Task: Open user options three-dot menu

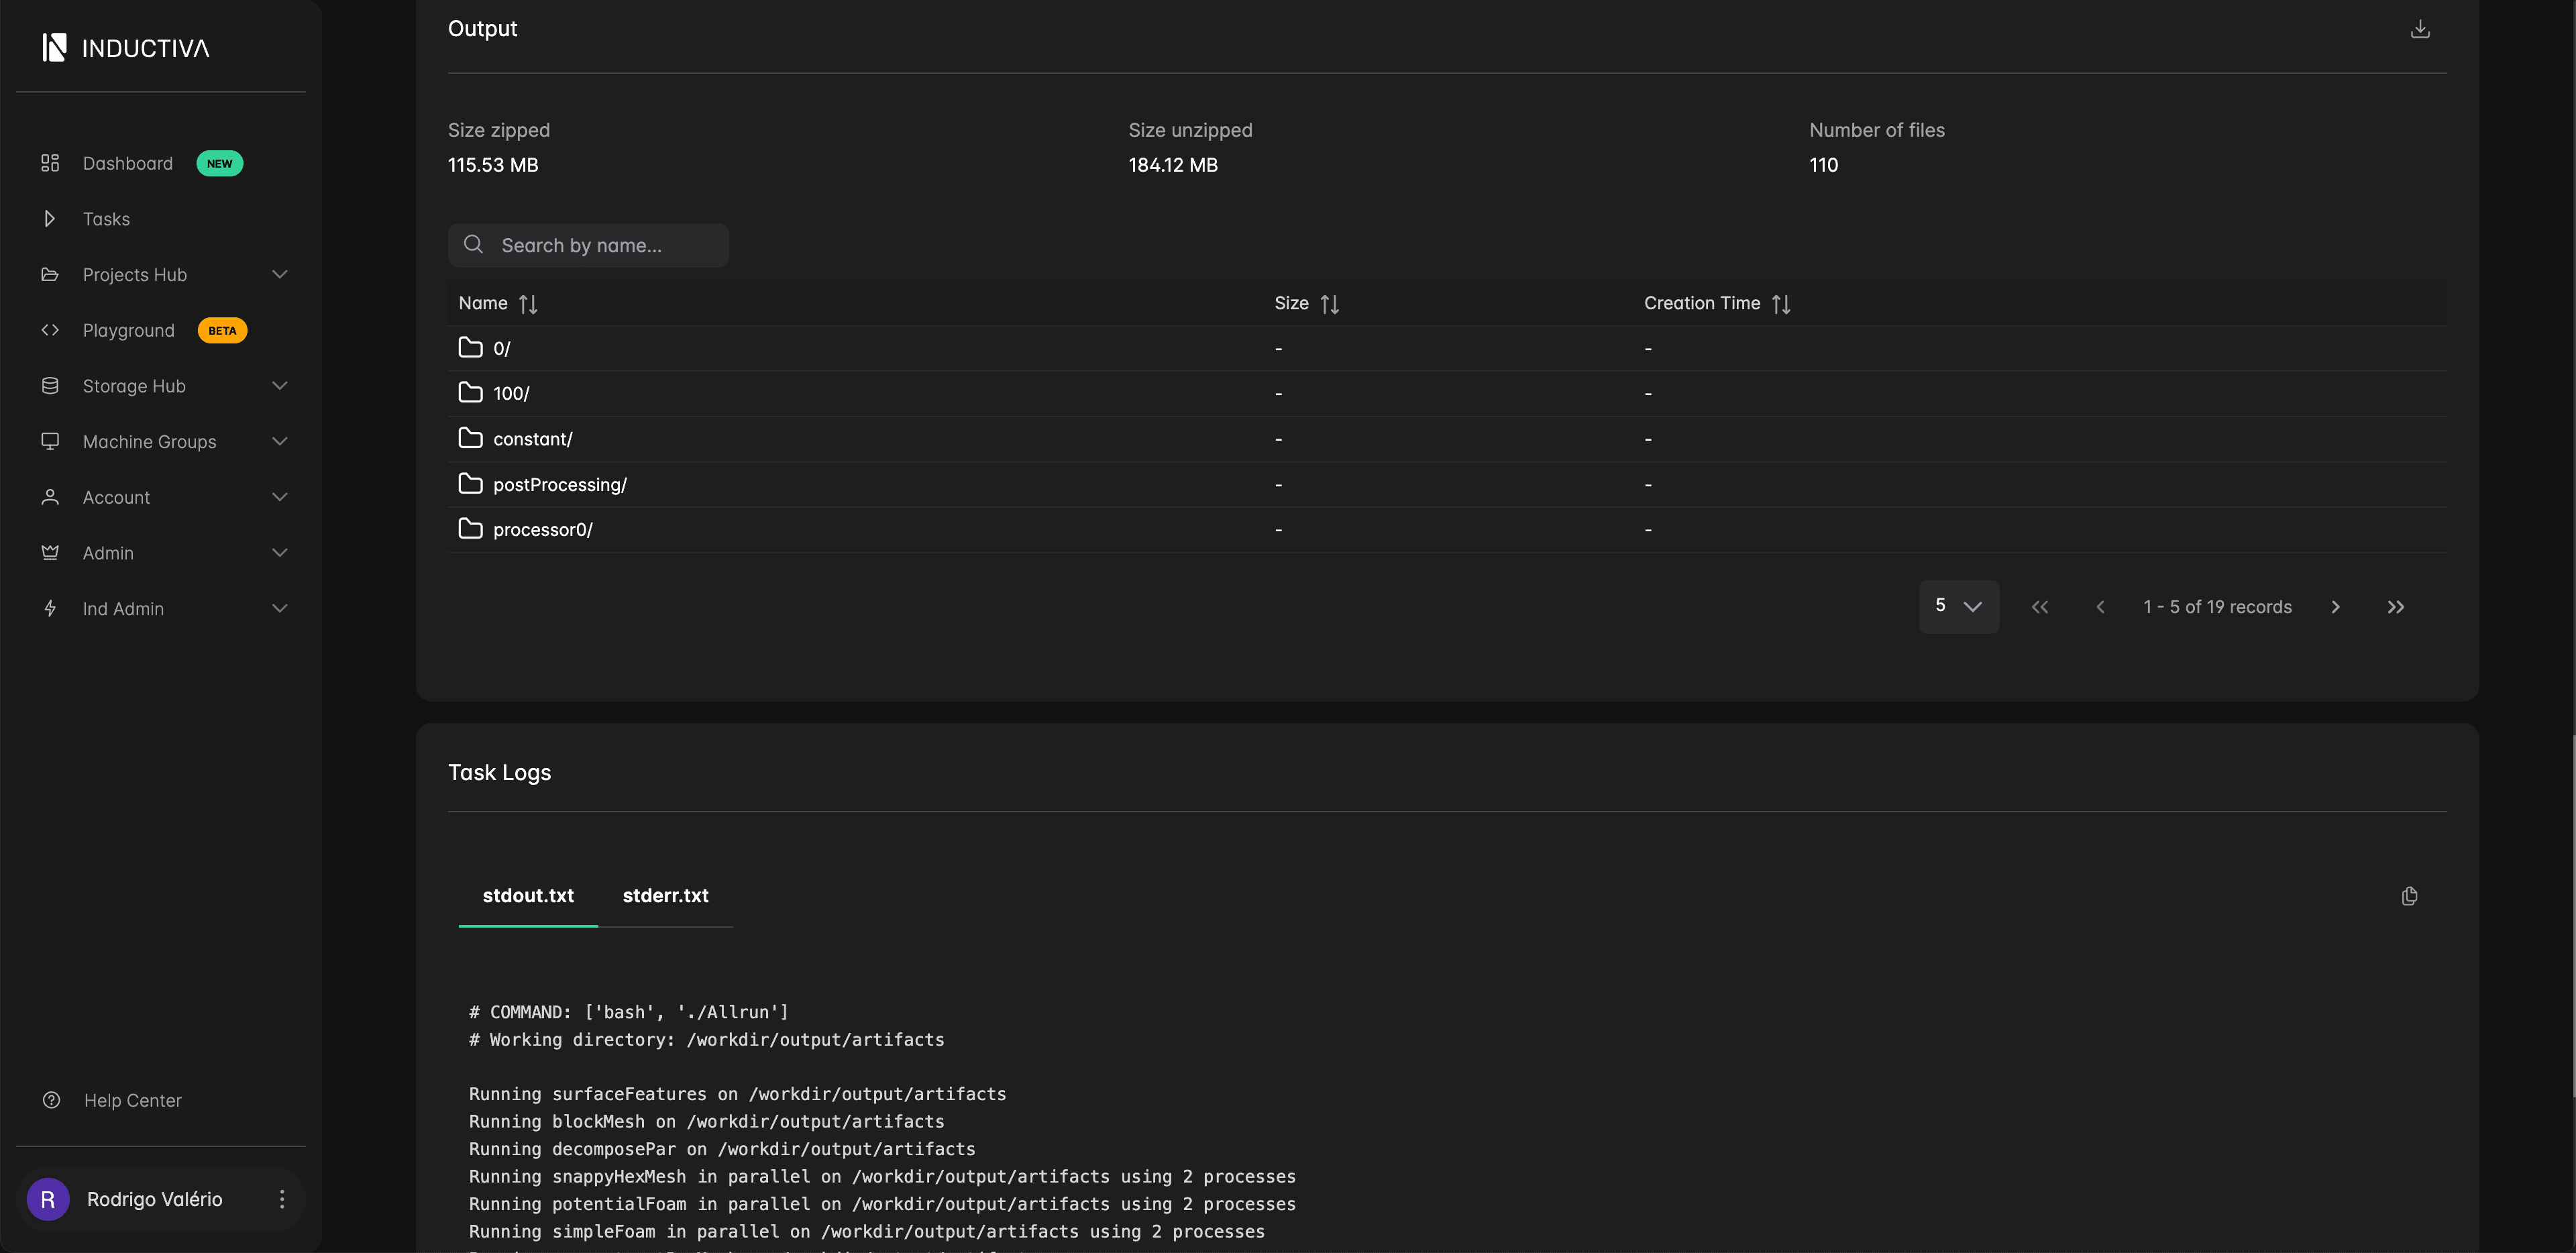Action: (282, 1199)
